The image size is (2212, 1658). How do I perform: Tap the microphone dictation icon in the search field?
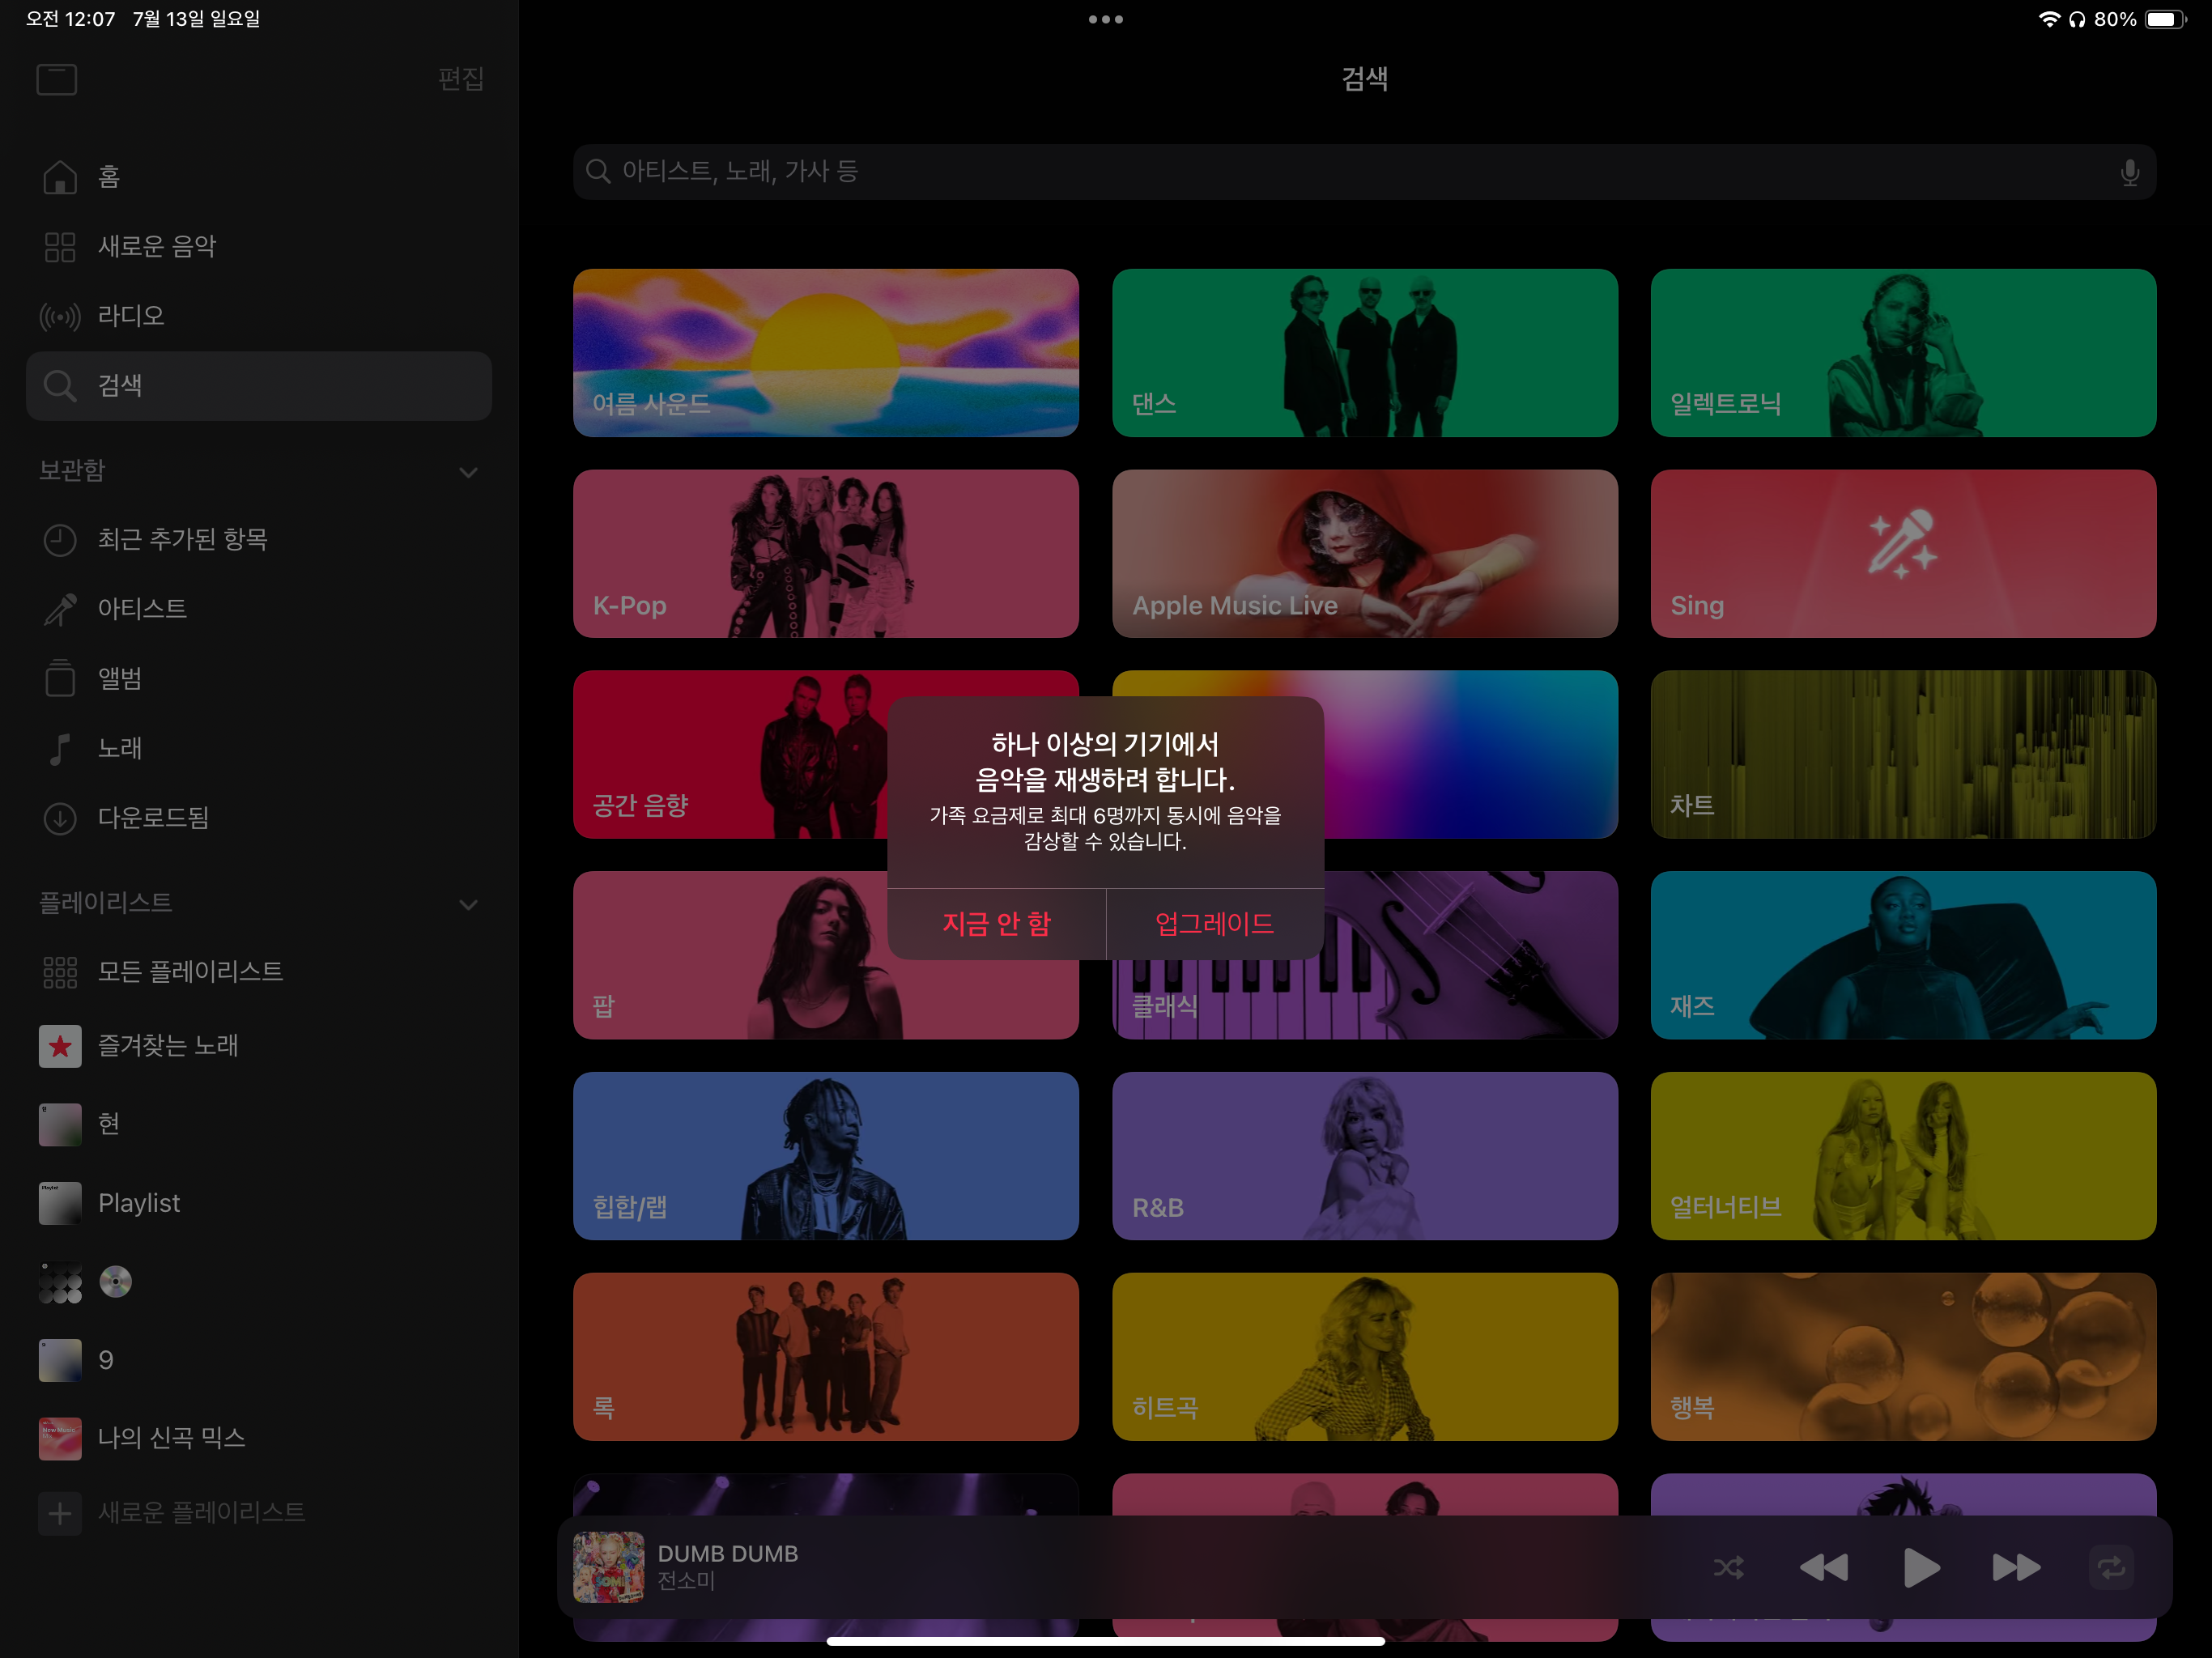pyautogui.click(x=2129, y=172)
